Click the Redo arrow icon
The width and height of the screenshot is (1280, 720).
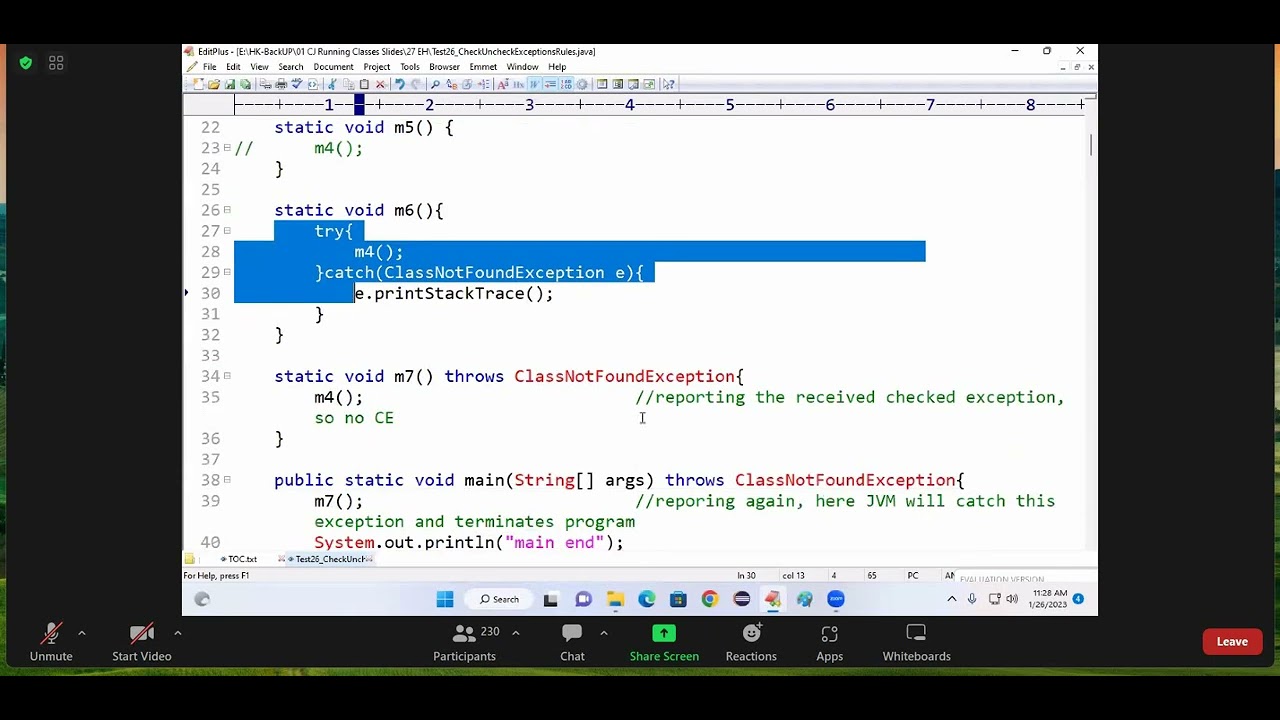[x=416, y=84]
